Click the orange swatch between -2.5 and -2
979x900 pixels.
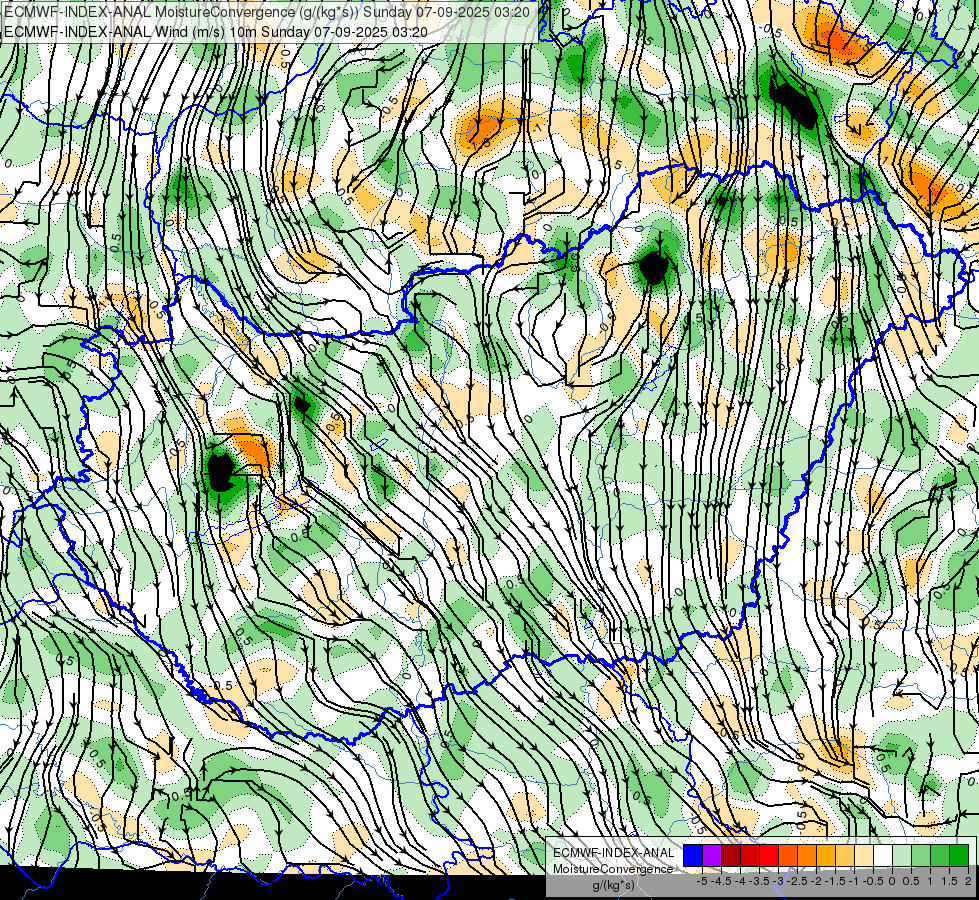[x=807, y=856]
